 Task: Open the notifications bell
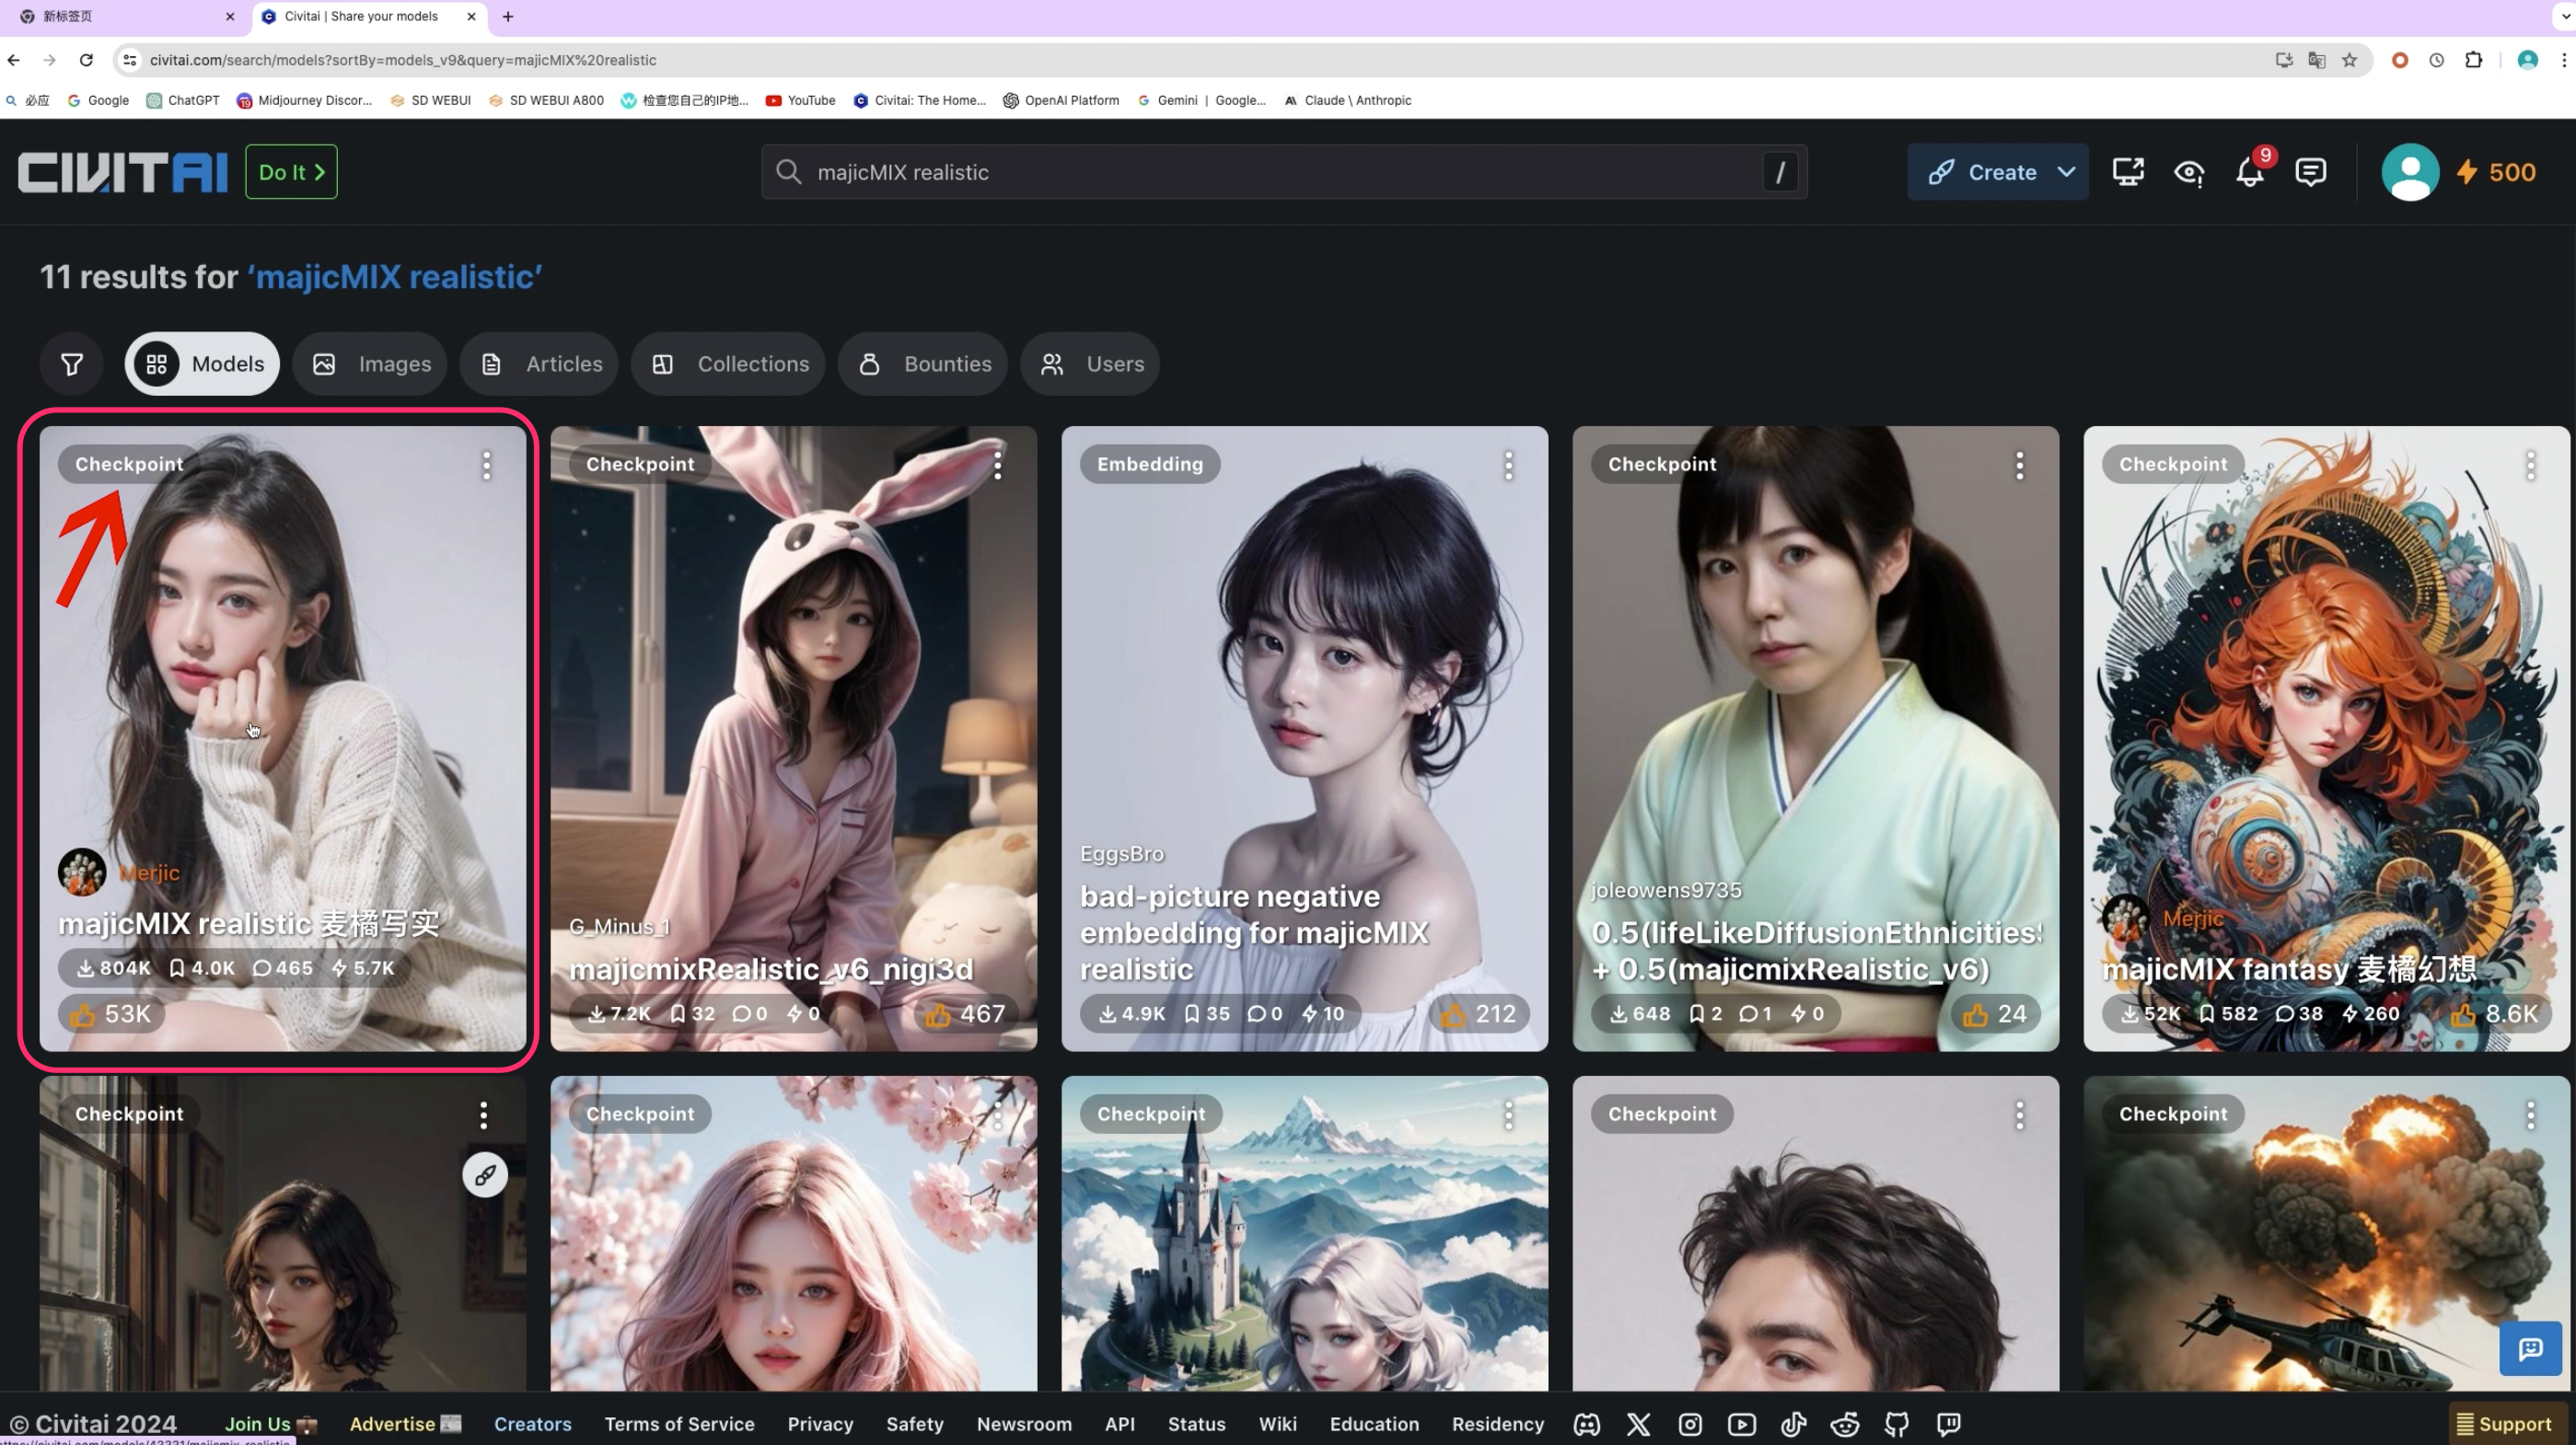click(x=2250, y=172)
